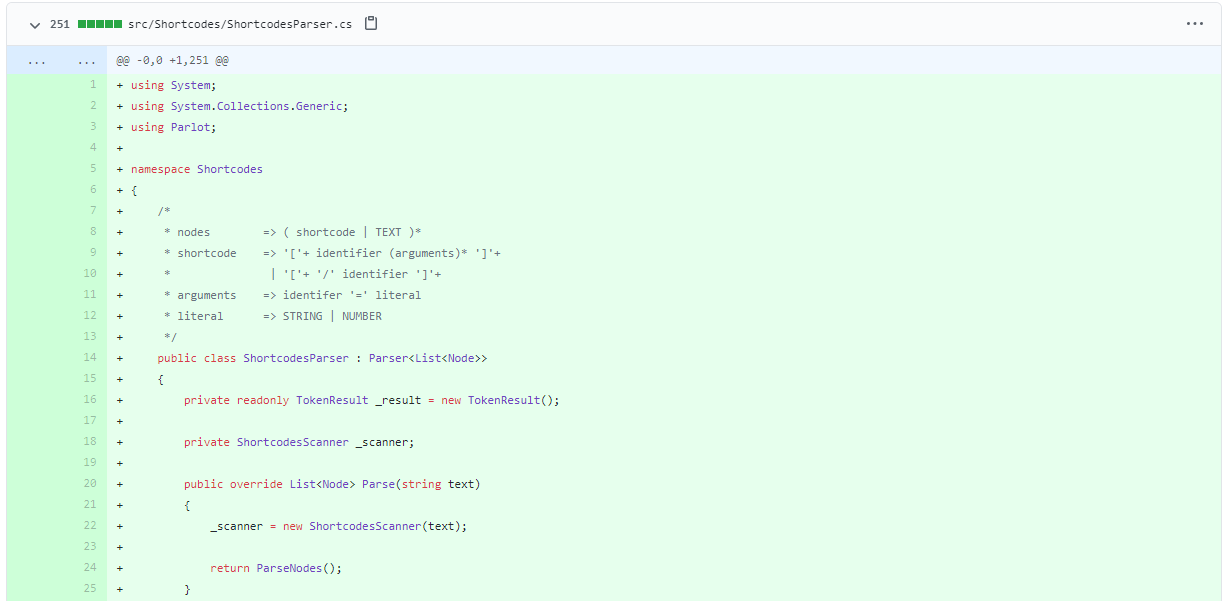Click the 'literal => STRING | NUMBER' comment
The height and width of the screenshot is (601, 1230).
coord(272,316)
